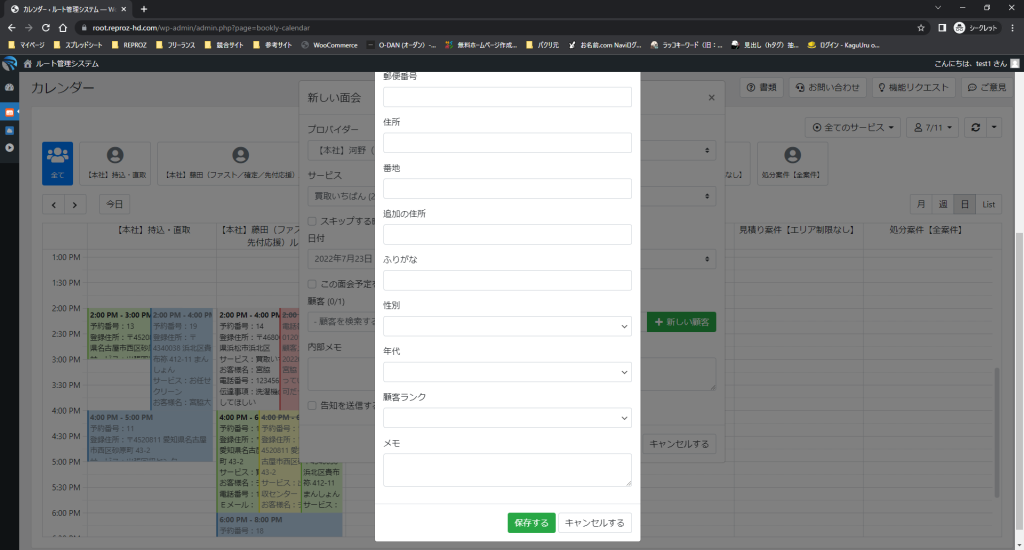Select the 処分案件【全案件】 staff avatar
This screenshot has height=550, width=1024.
click(x=792, y=161)
